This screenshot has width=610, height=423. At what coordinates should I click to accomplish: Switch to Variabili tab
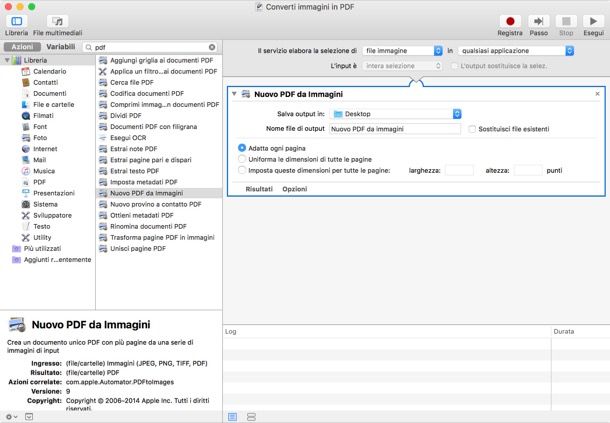coord(60,47)
